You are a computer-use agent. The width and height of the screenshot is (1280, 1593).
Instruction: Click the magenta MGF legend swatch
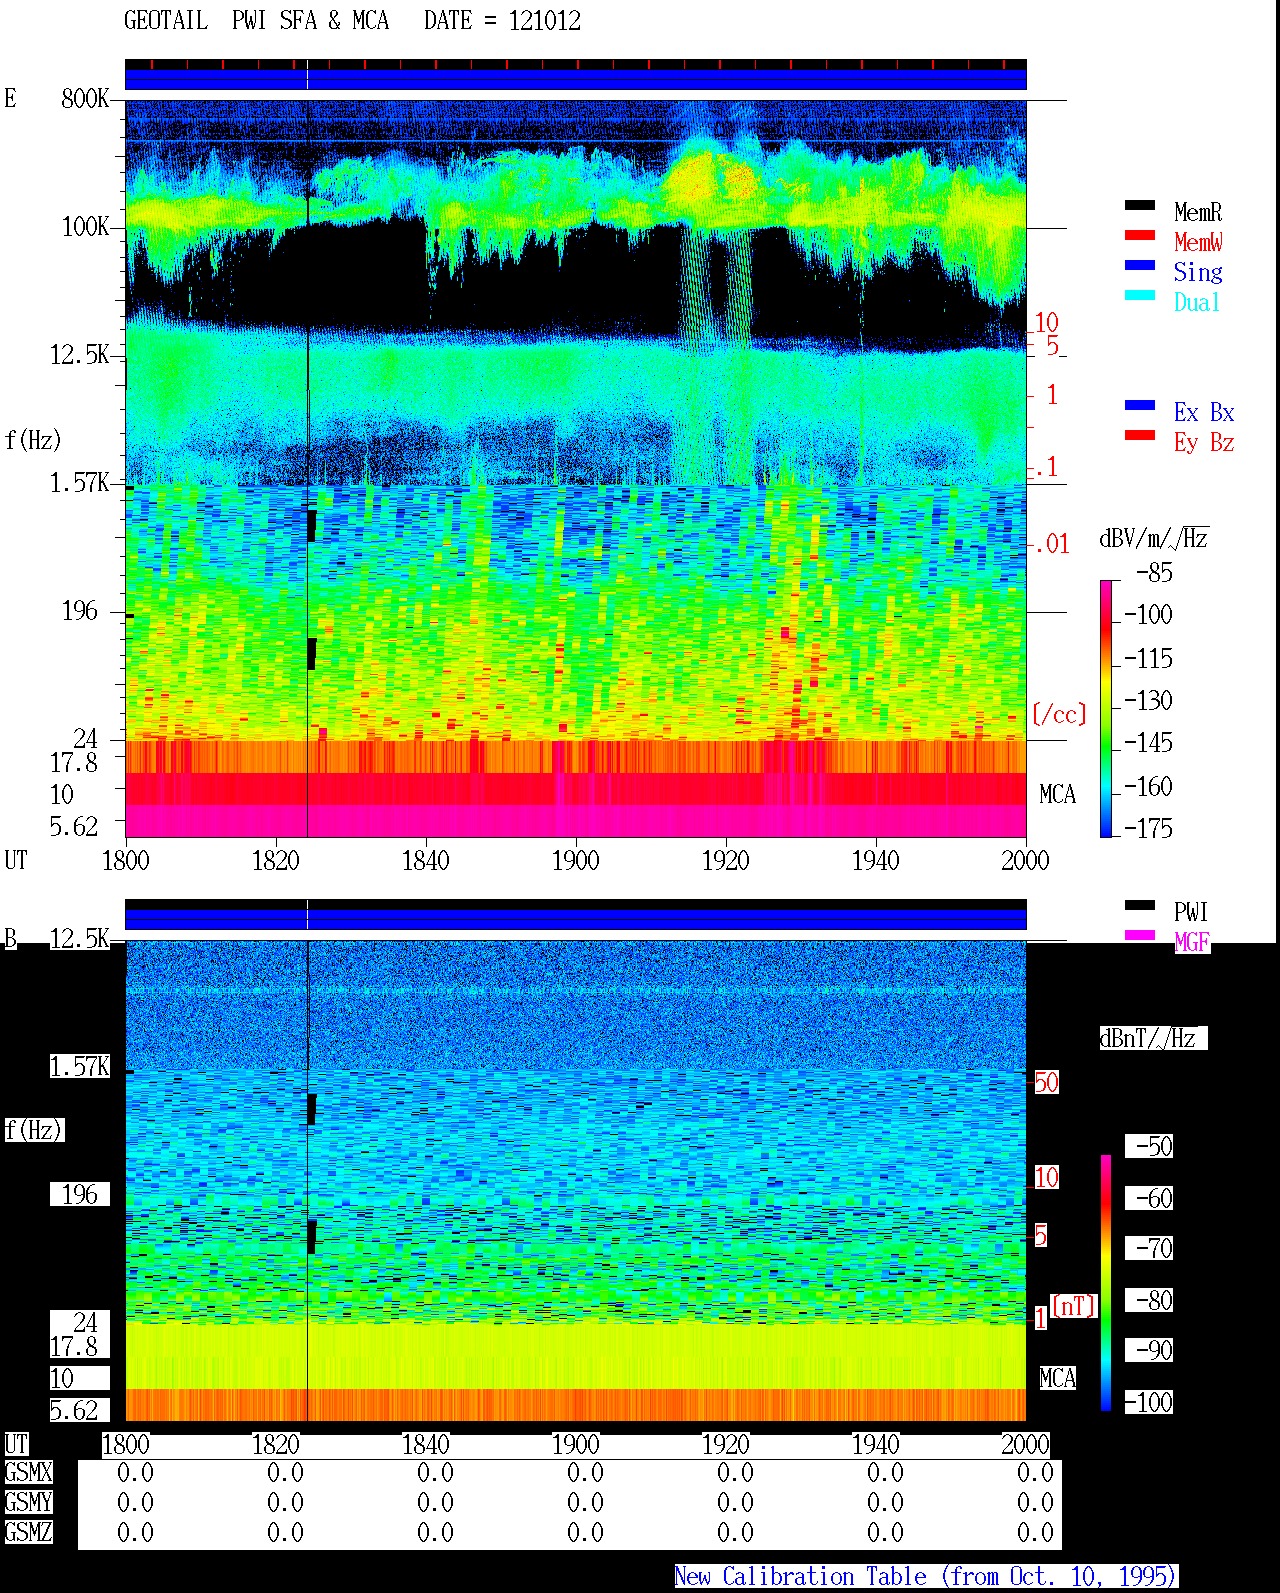tap(1140, 935)
